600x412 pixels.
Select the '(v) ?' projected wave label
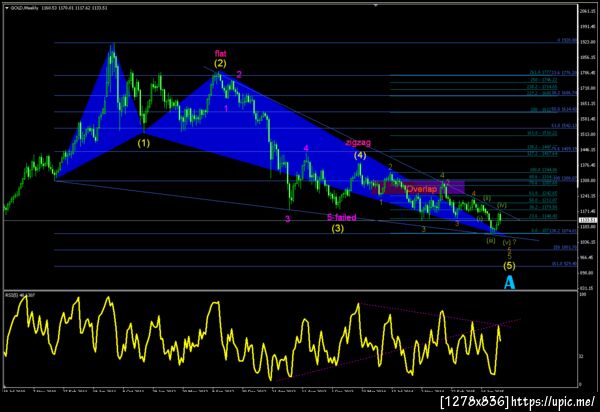click(510, 242)
